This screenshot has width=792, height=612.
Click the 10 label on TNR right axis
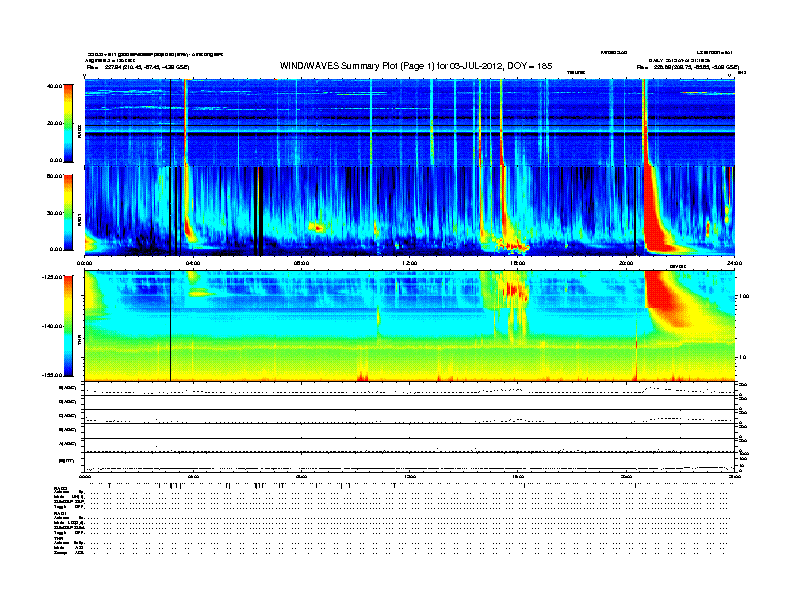coord(742,358)
